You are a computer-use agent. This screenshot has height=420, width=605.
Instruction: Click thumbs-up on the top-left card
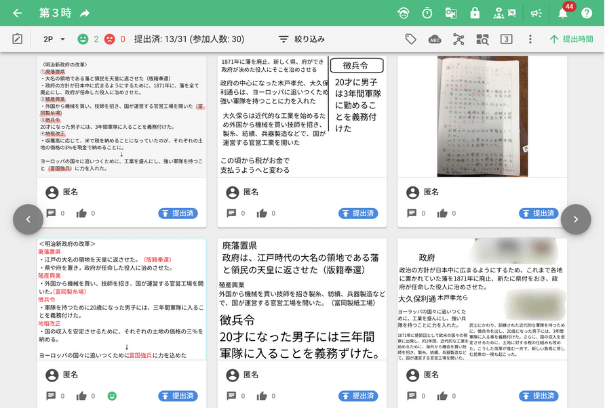pyautogui.click(x=80, y=213)
